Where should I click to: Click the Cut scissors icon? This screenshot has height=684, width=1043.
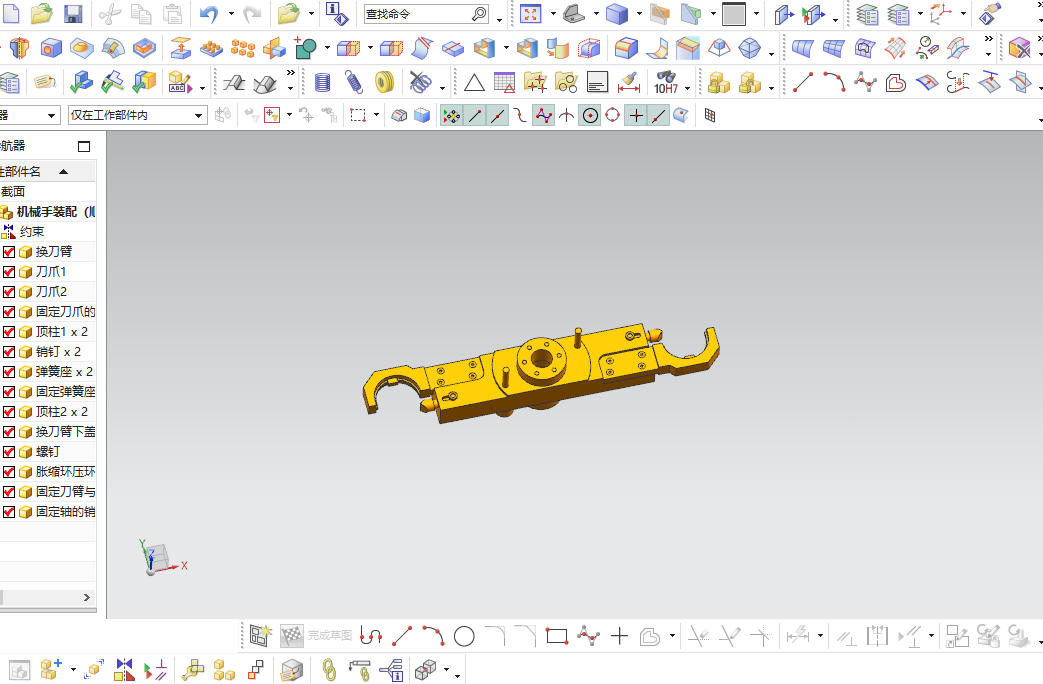(110, 14)
